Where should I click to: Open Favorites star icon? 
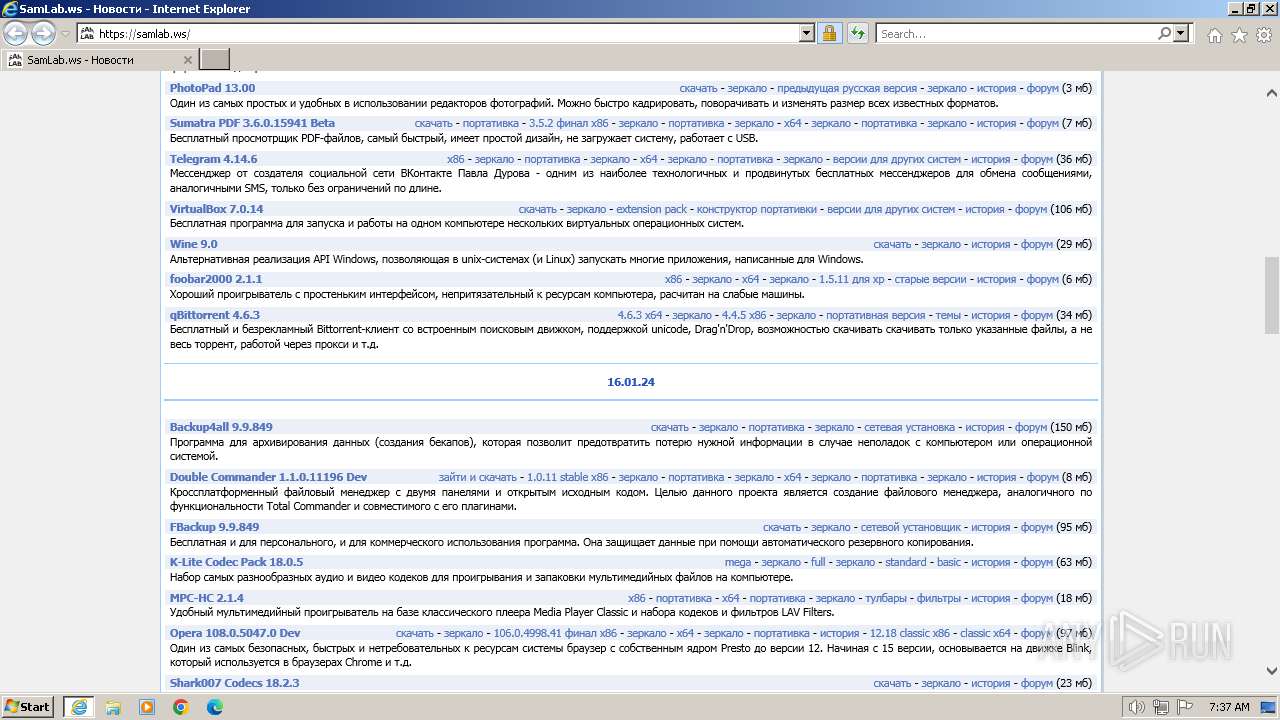point(1239,35)
